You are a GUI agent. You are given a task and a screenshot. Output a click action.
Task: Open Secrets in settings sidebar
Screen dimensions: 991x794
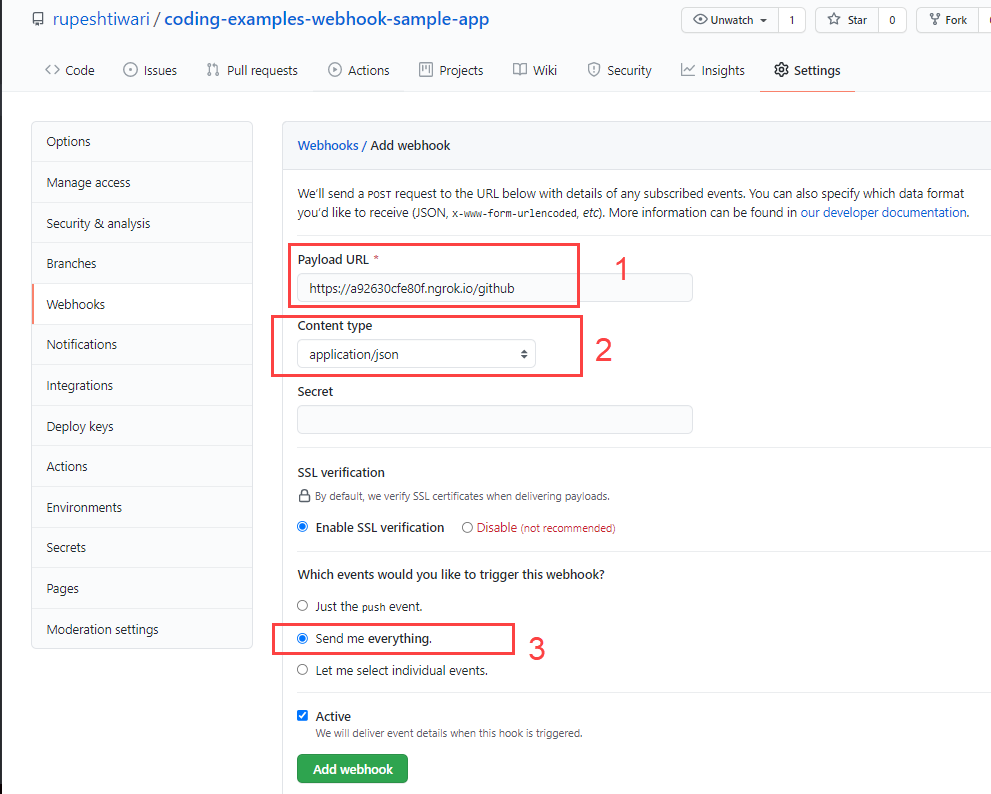click(142, 547)
